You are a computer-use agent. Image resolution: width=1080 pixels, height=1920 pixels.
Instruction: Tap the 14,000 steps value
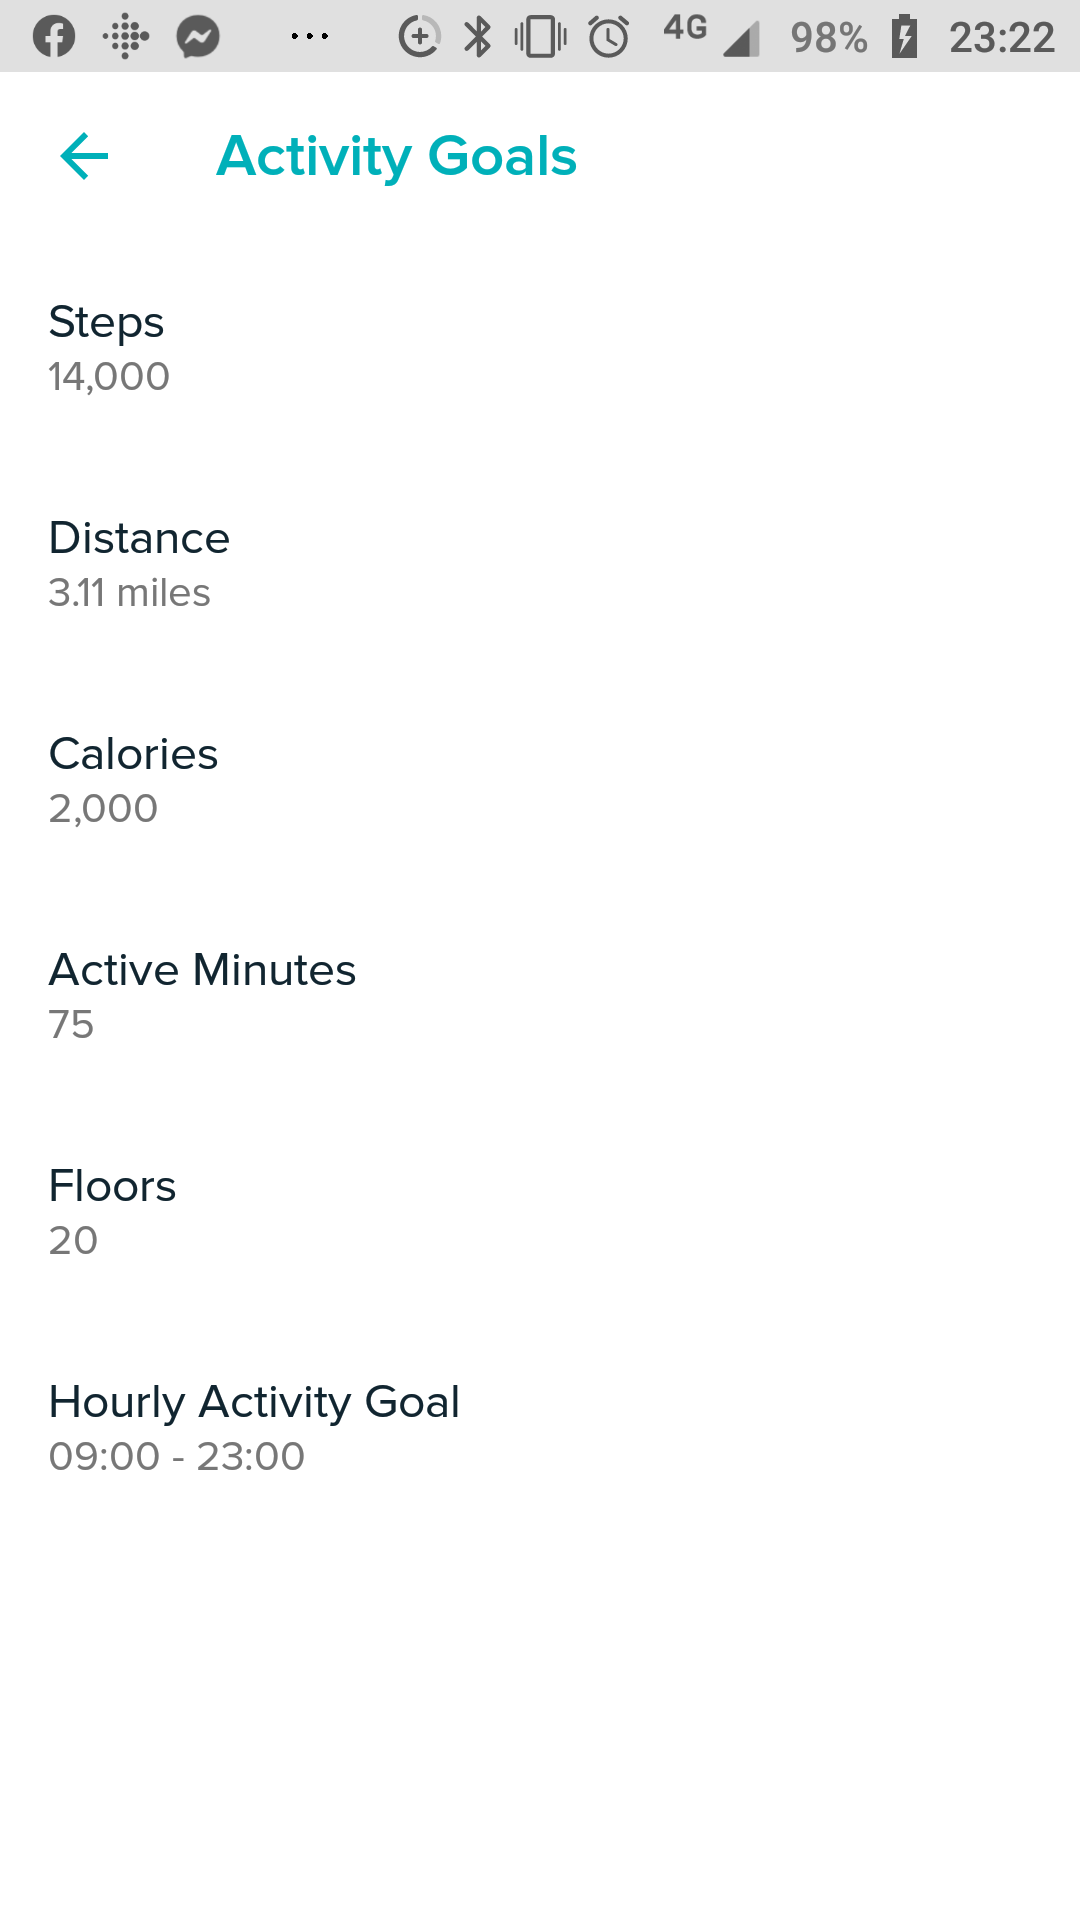click(109, 377)
